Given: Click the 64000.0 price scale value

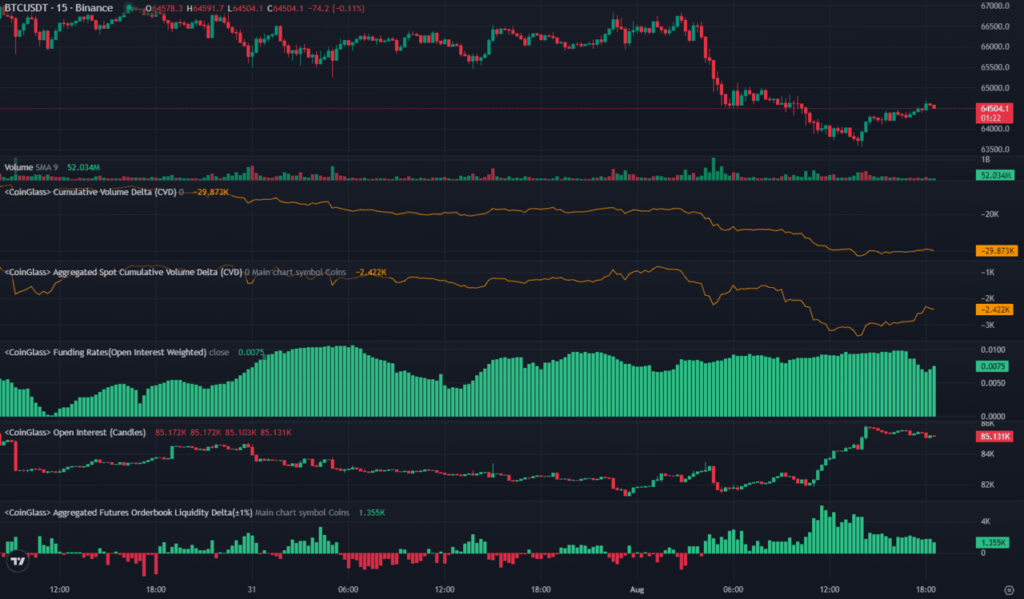Looking at the screenshot, I should (995, 129).
